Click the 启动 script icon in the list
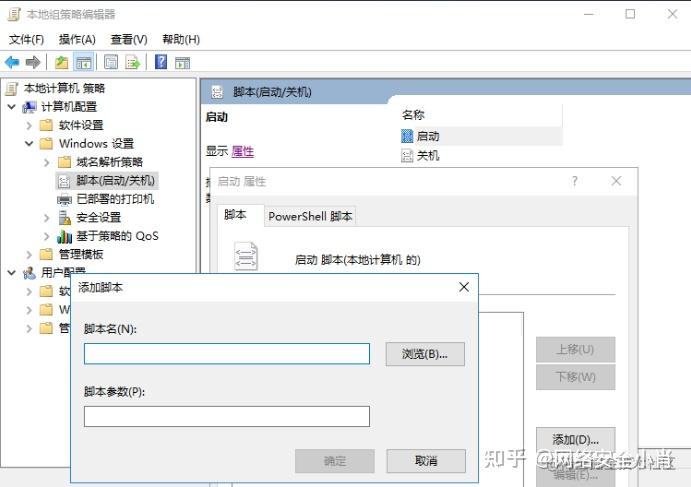691x487 pixels. (407, 136)
